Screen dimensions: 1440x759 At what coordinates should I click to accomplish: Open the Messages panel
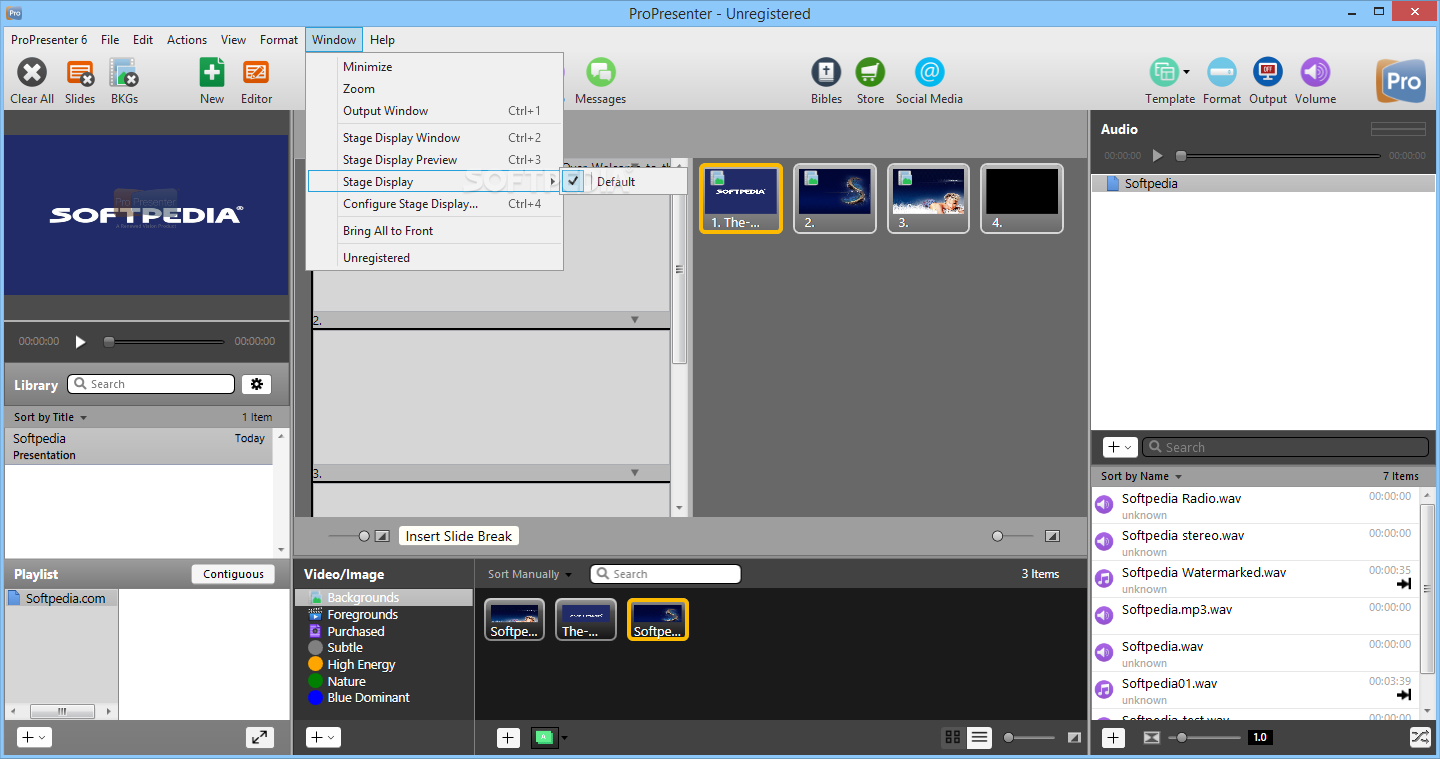click(x=600, y=73)
